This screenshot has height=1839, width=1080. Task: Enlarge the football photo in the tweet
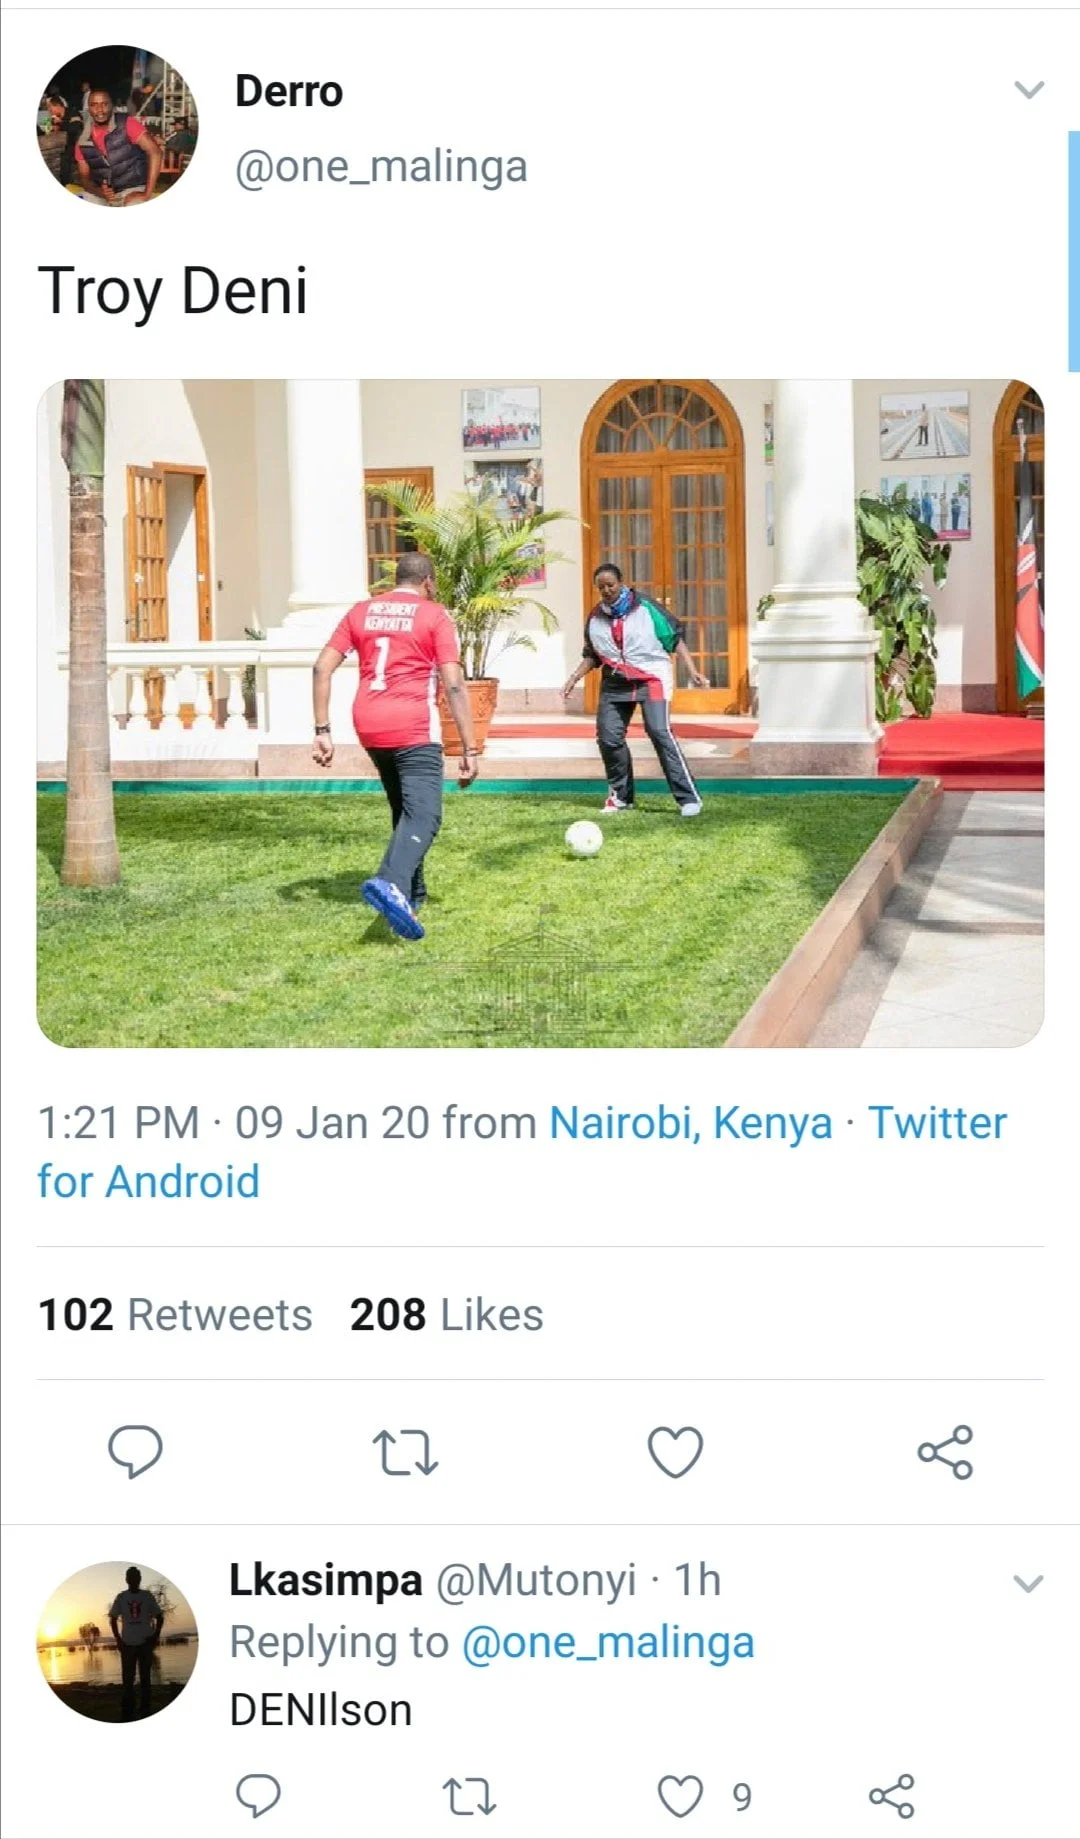[x=540, y=713]
